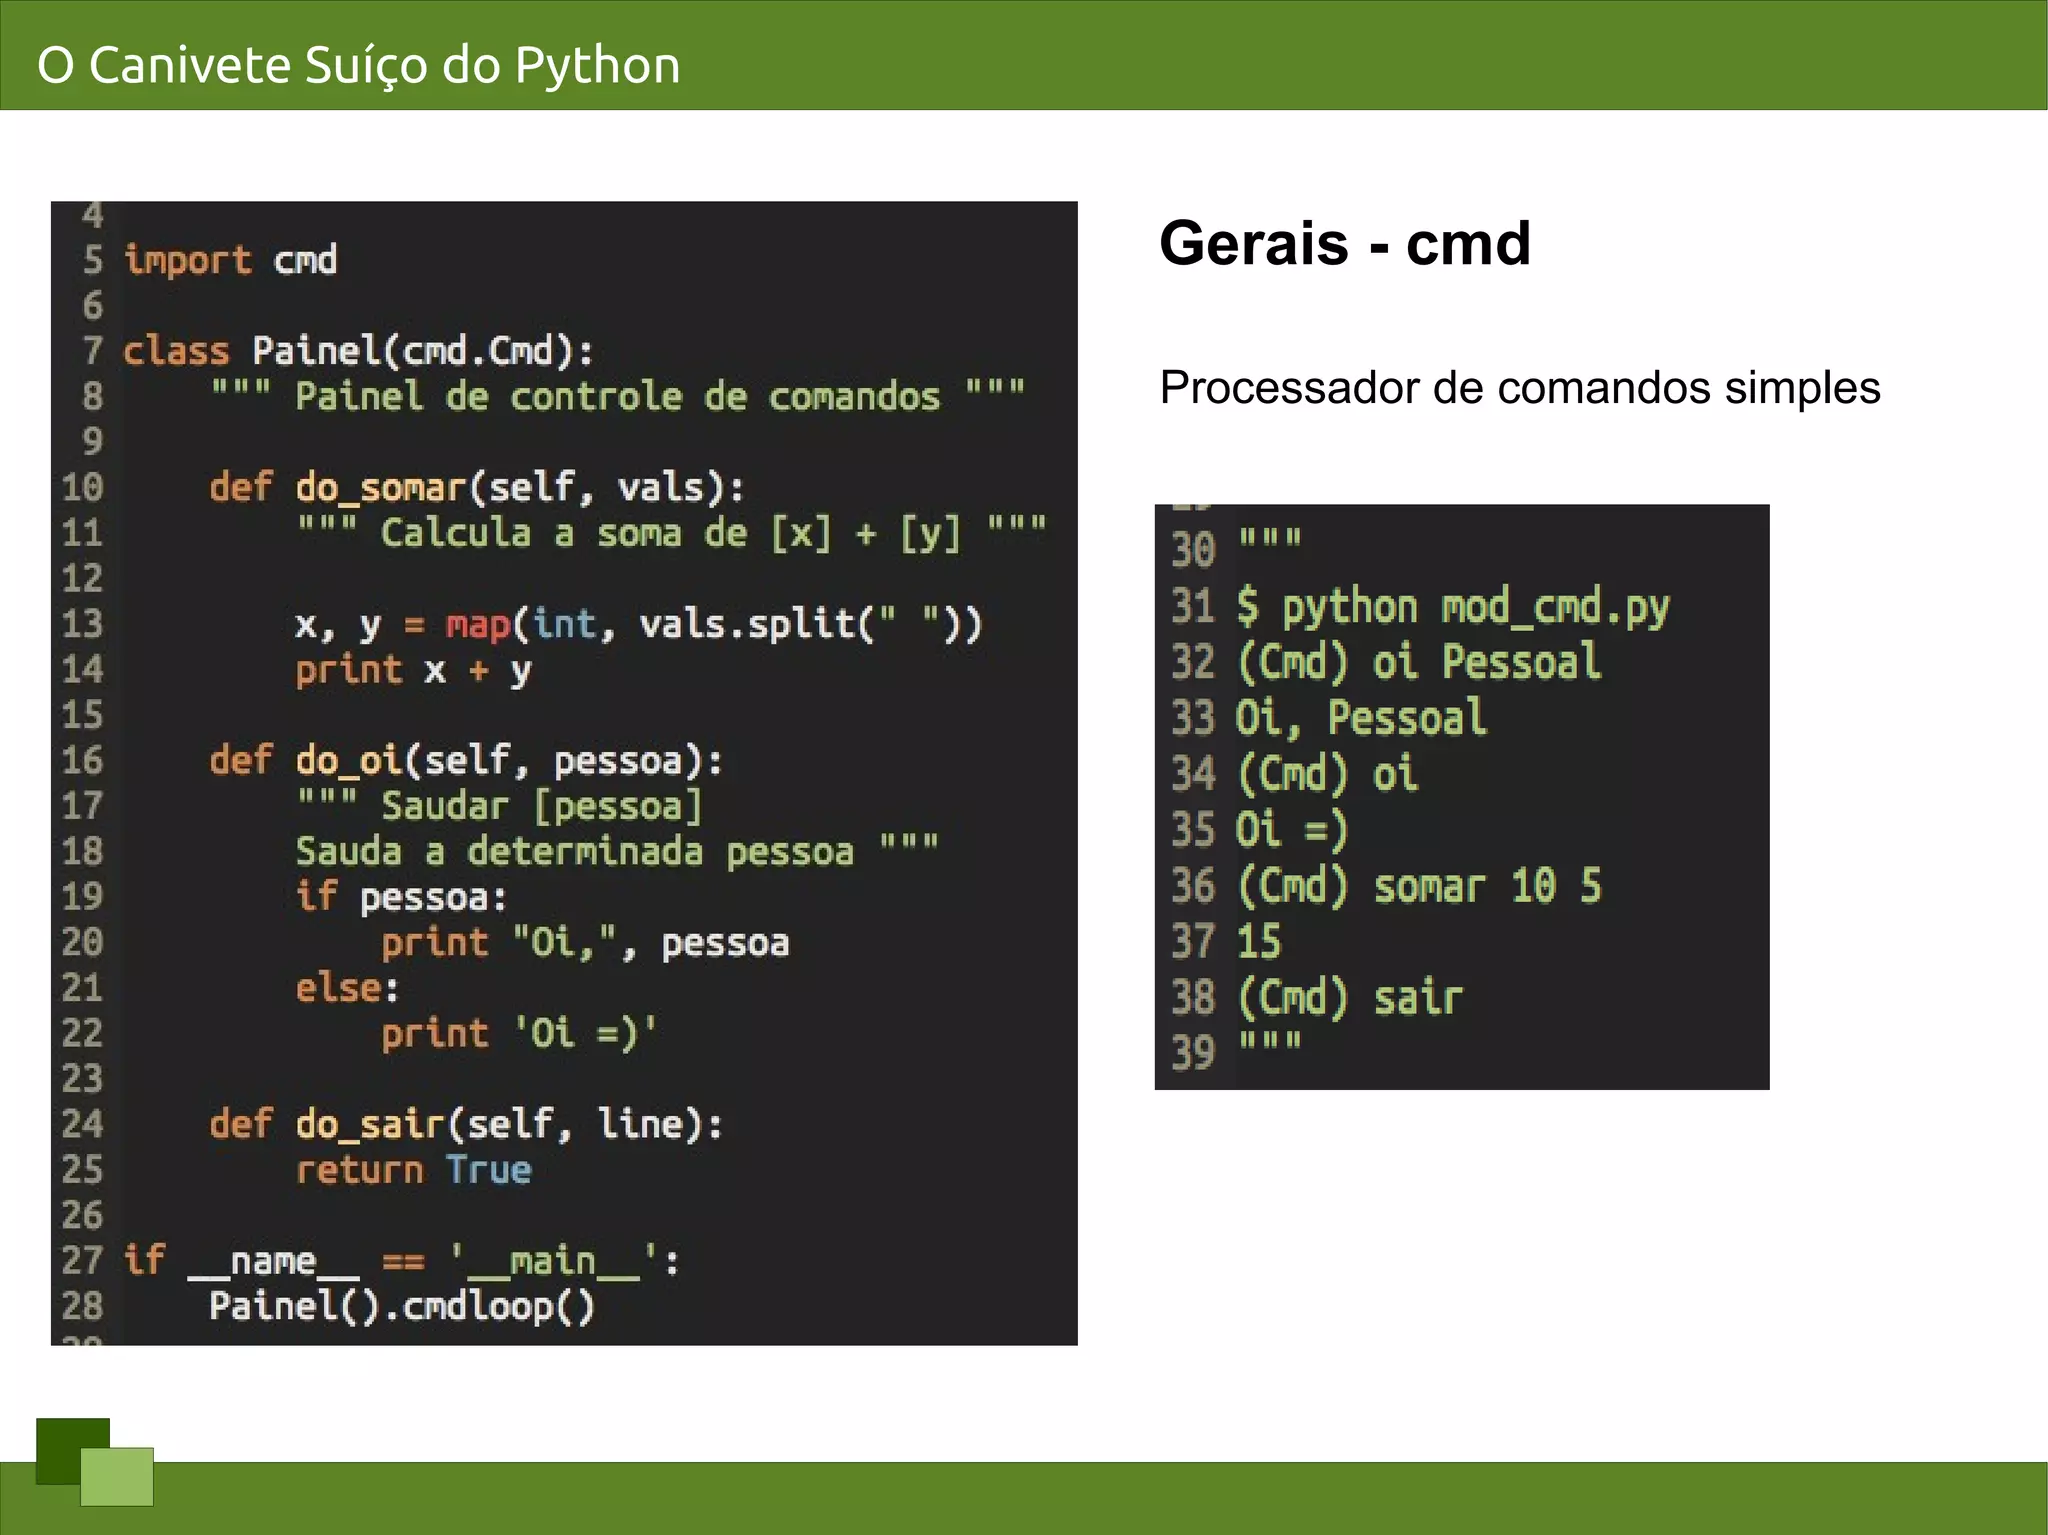
Task: Click line 34 '(Cmd) oi'
Action: coord(1327,774)
